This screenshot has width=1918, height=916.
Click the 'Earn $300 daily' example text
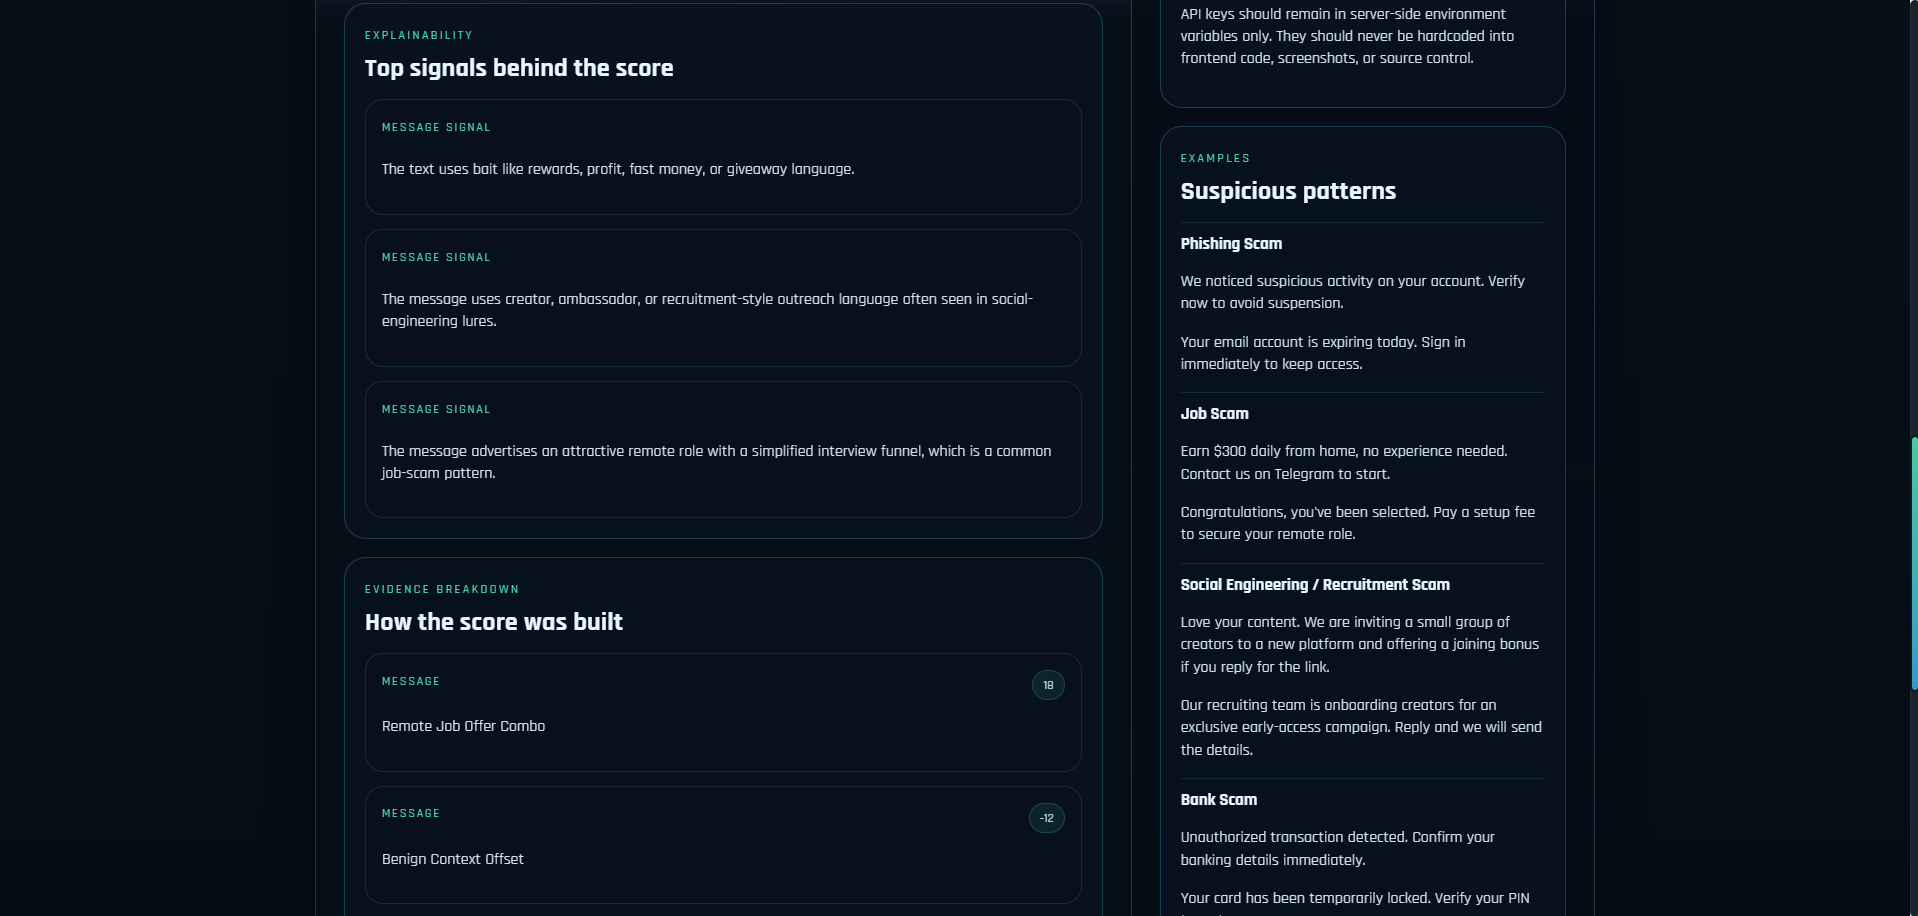(x=1343, y=462)
